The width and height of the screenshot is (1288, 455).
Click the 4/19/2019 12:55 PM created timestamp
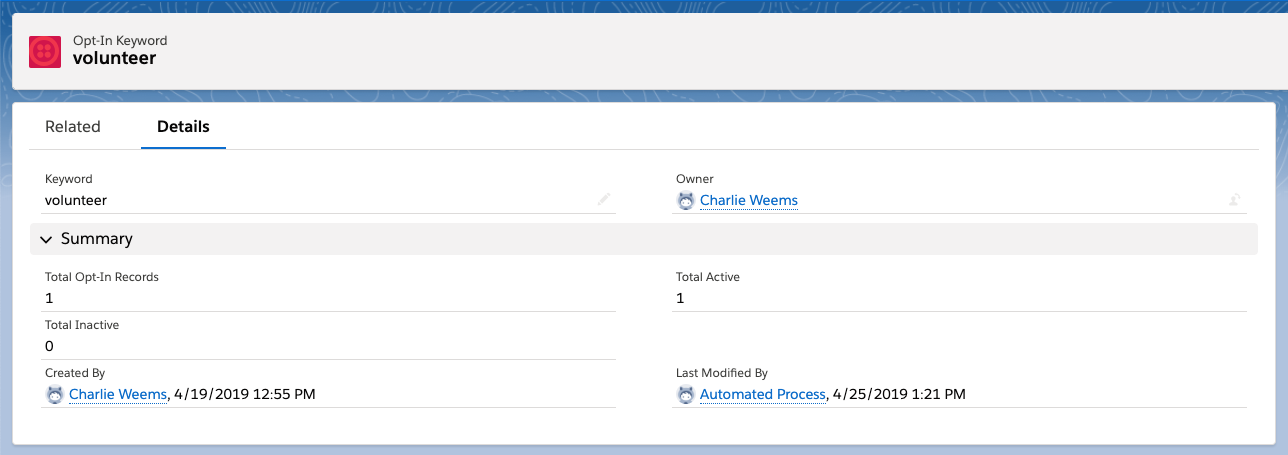(245, 395)
